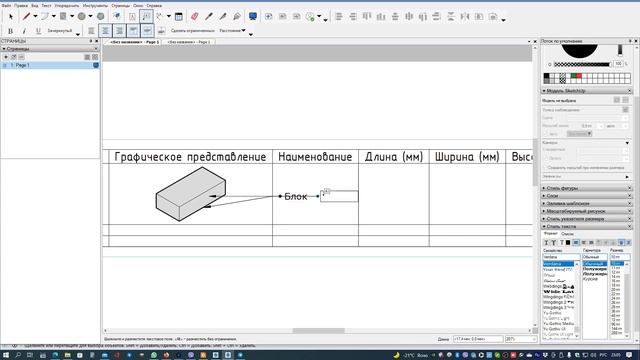Add a new page in Pages panel
The image size is (640, 360).
pos(6,57)
